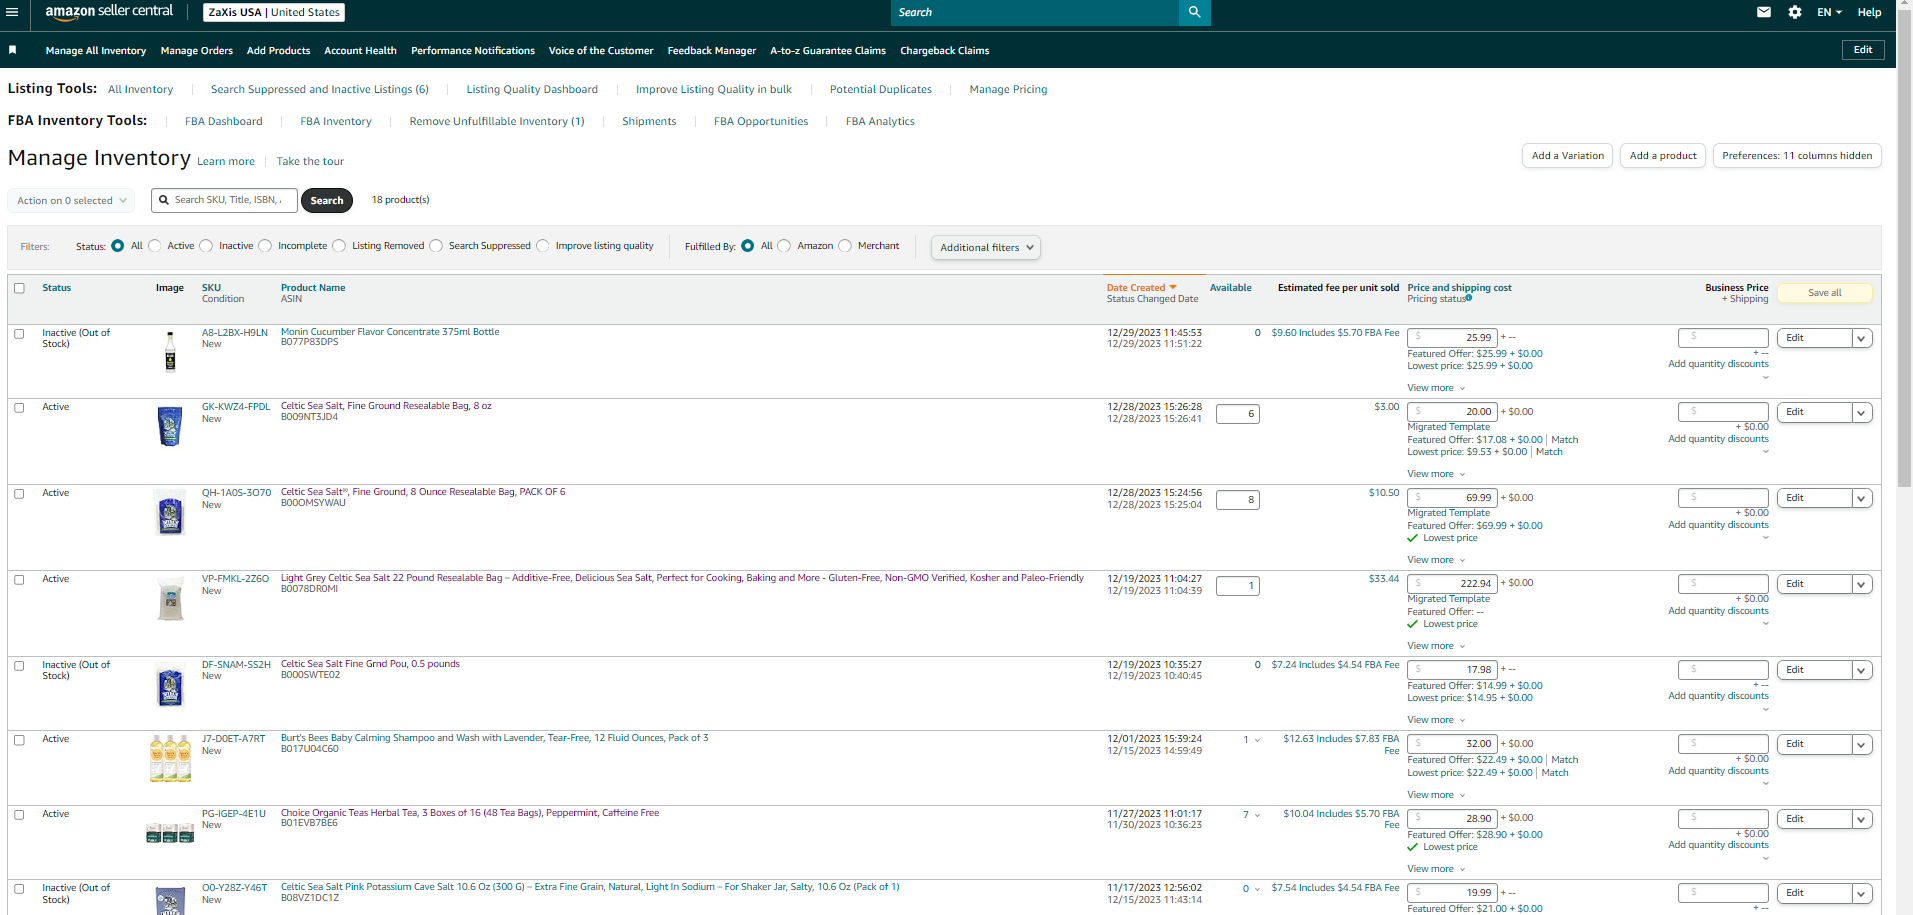1913x915 pixels.
Task: Click the ZaXis USA | United States selector
Action: coord(274,12)
